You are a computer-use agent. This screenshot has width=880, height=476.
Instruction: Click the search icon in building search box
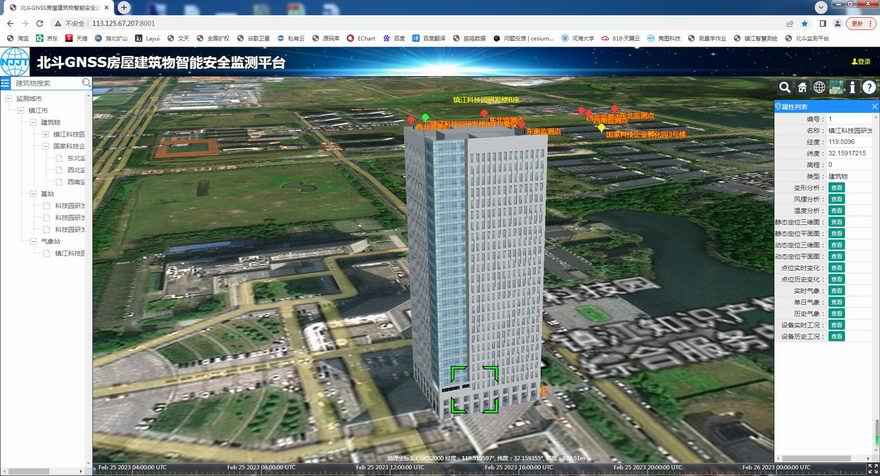click(x=86, y=83)
